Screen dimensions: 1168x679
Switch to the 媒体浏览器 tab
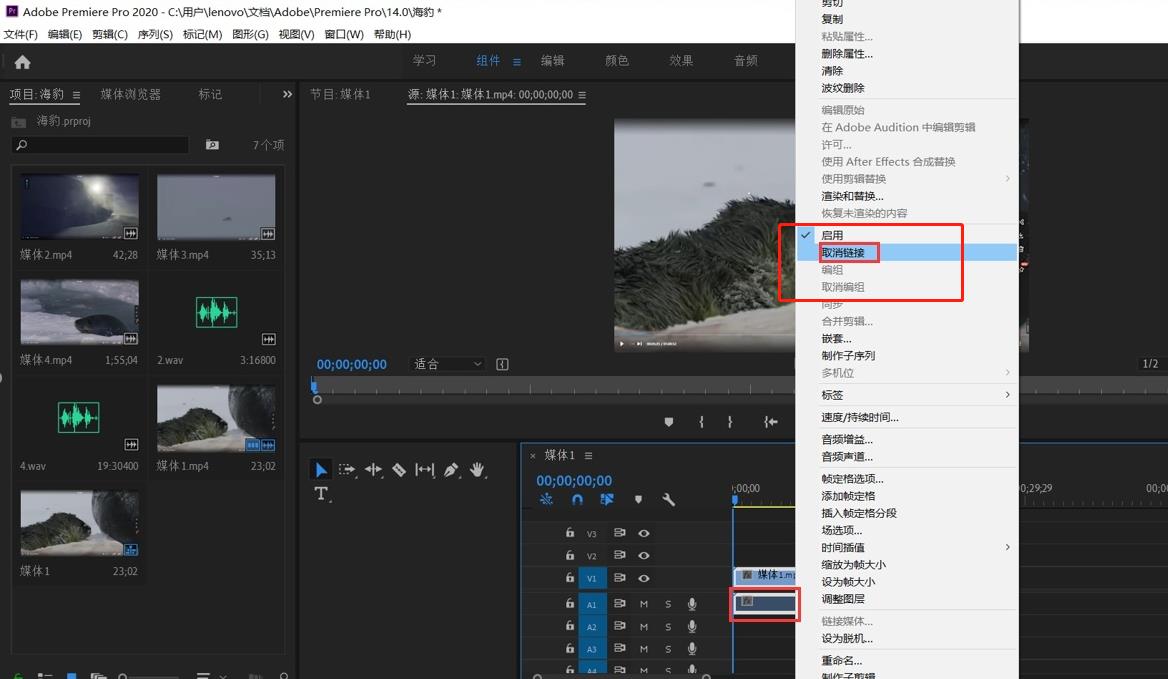(130, 94)
